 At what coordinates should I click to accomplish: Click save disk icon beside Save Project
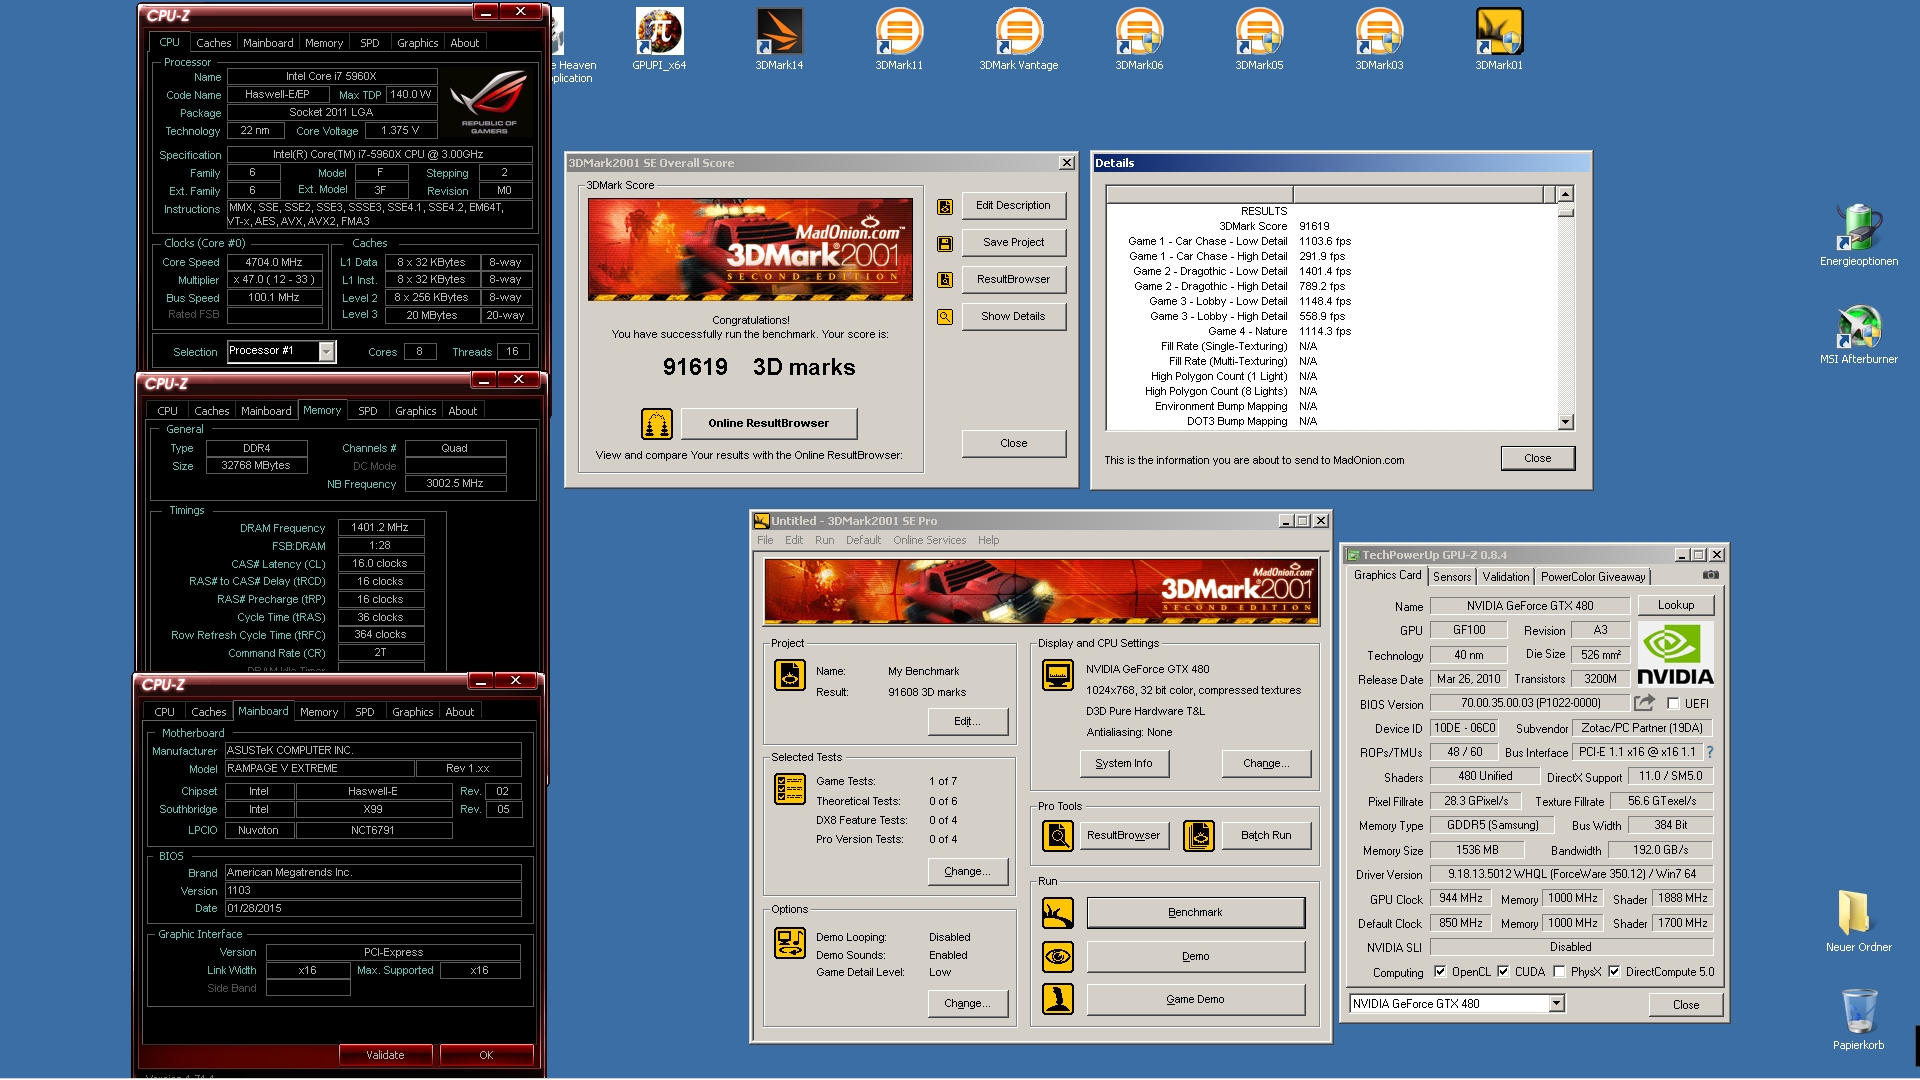[x=944, y=243]
